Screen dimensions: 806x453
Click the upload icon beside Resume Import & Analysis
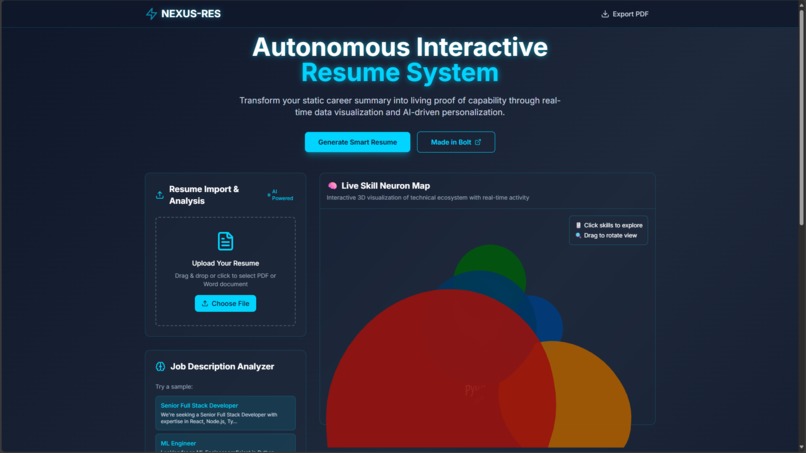160,195
